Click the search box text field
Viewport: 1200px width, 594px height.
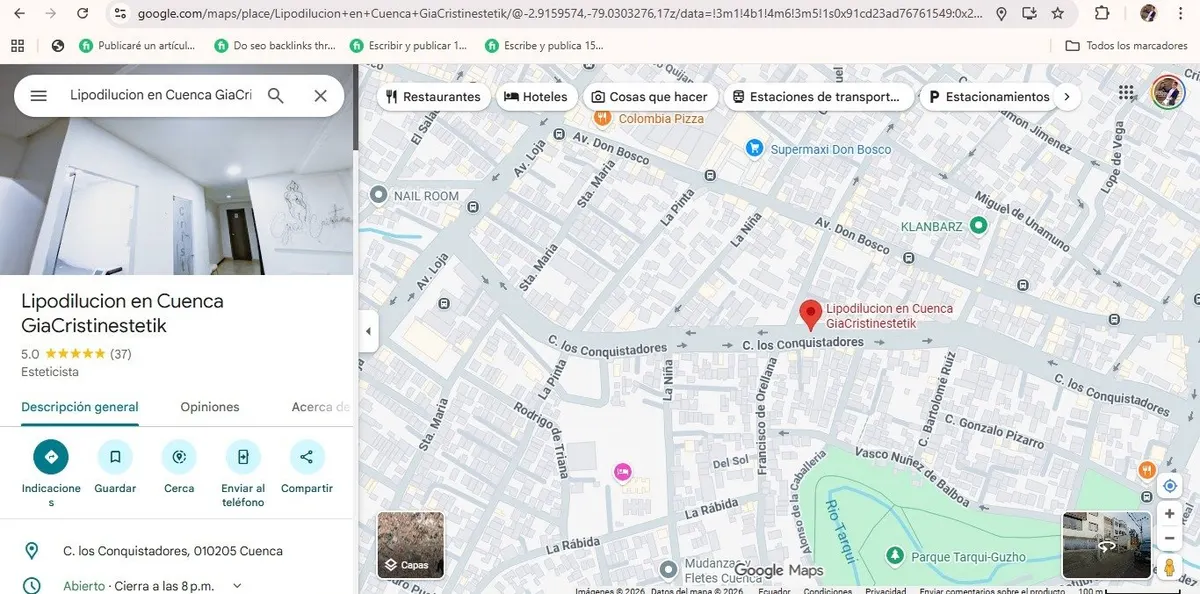coord(161,96)
